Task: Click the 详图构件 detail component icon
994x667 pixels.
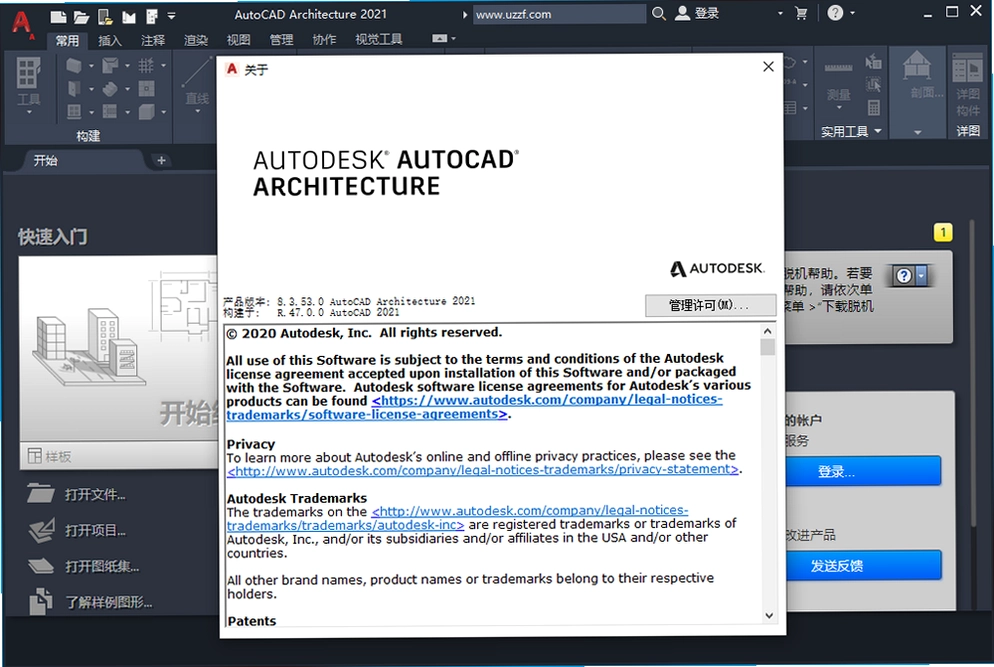Action: (x=967, y=67)
